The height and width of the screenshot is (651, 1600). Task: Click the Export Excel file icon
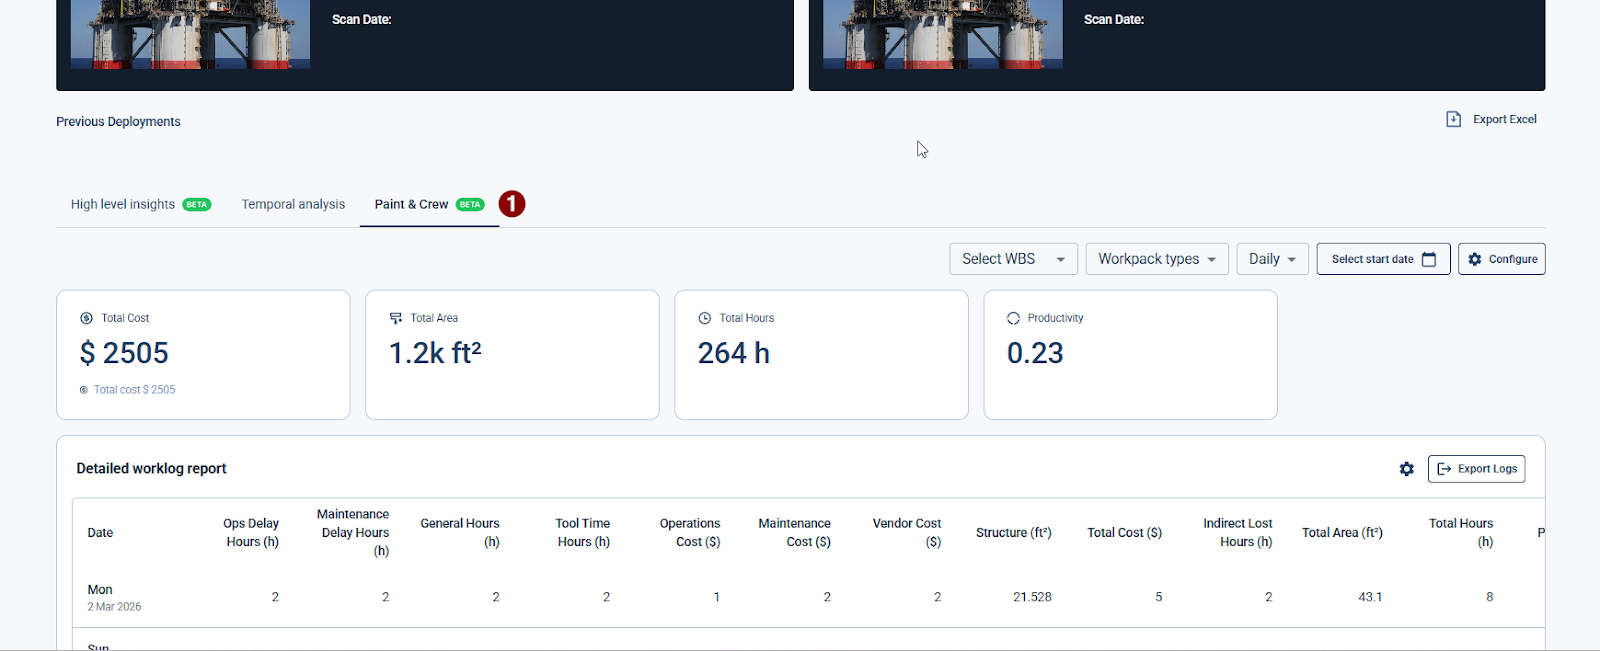pos(1453,119)
